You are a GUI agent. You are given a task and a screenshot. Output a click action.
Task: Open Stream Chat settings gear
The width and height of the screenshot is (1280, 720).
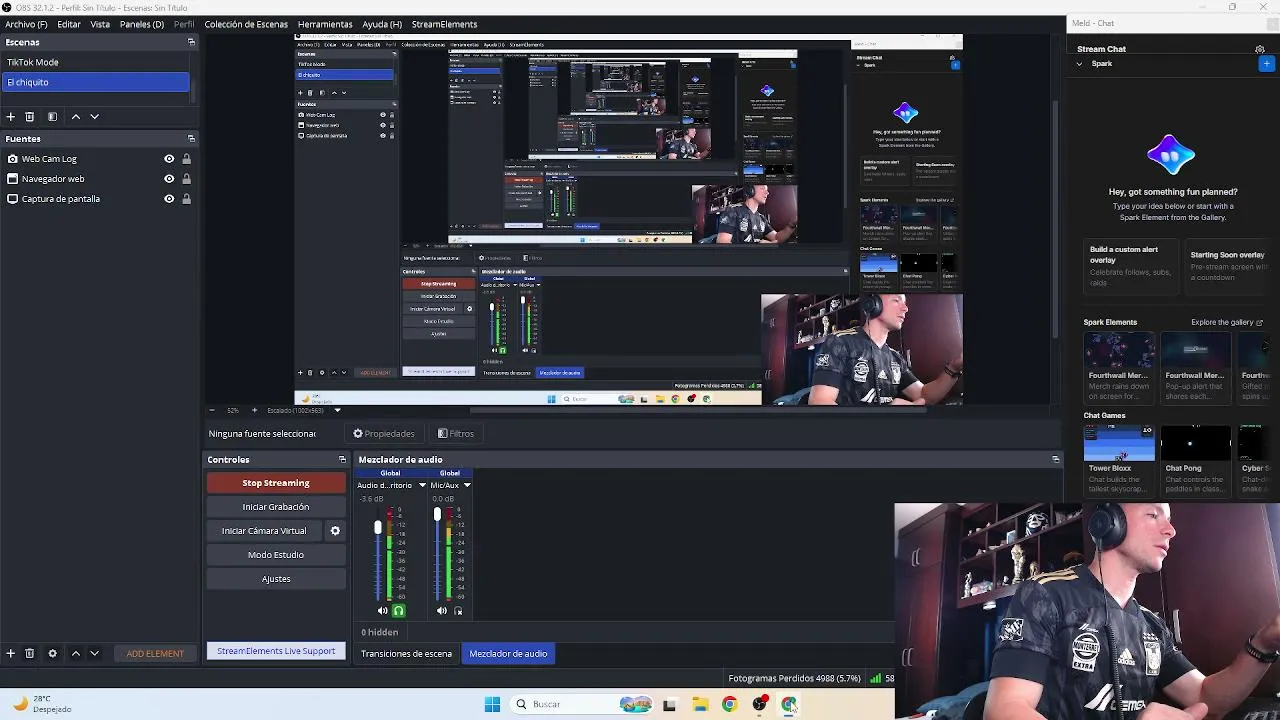click(1260, 49)
